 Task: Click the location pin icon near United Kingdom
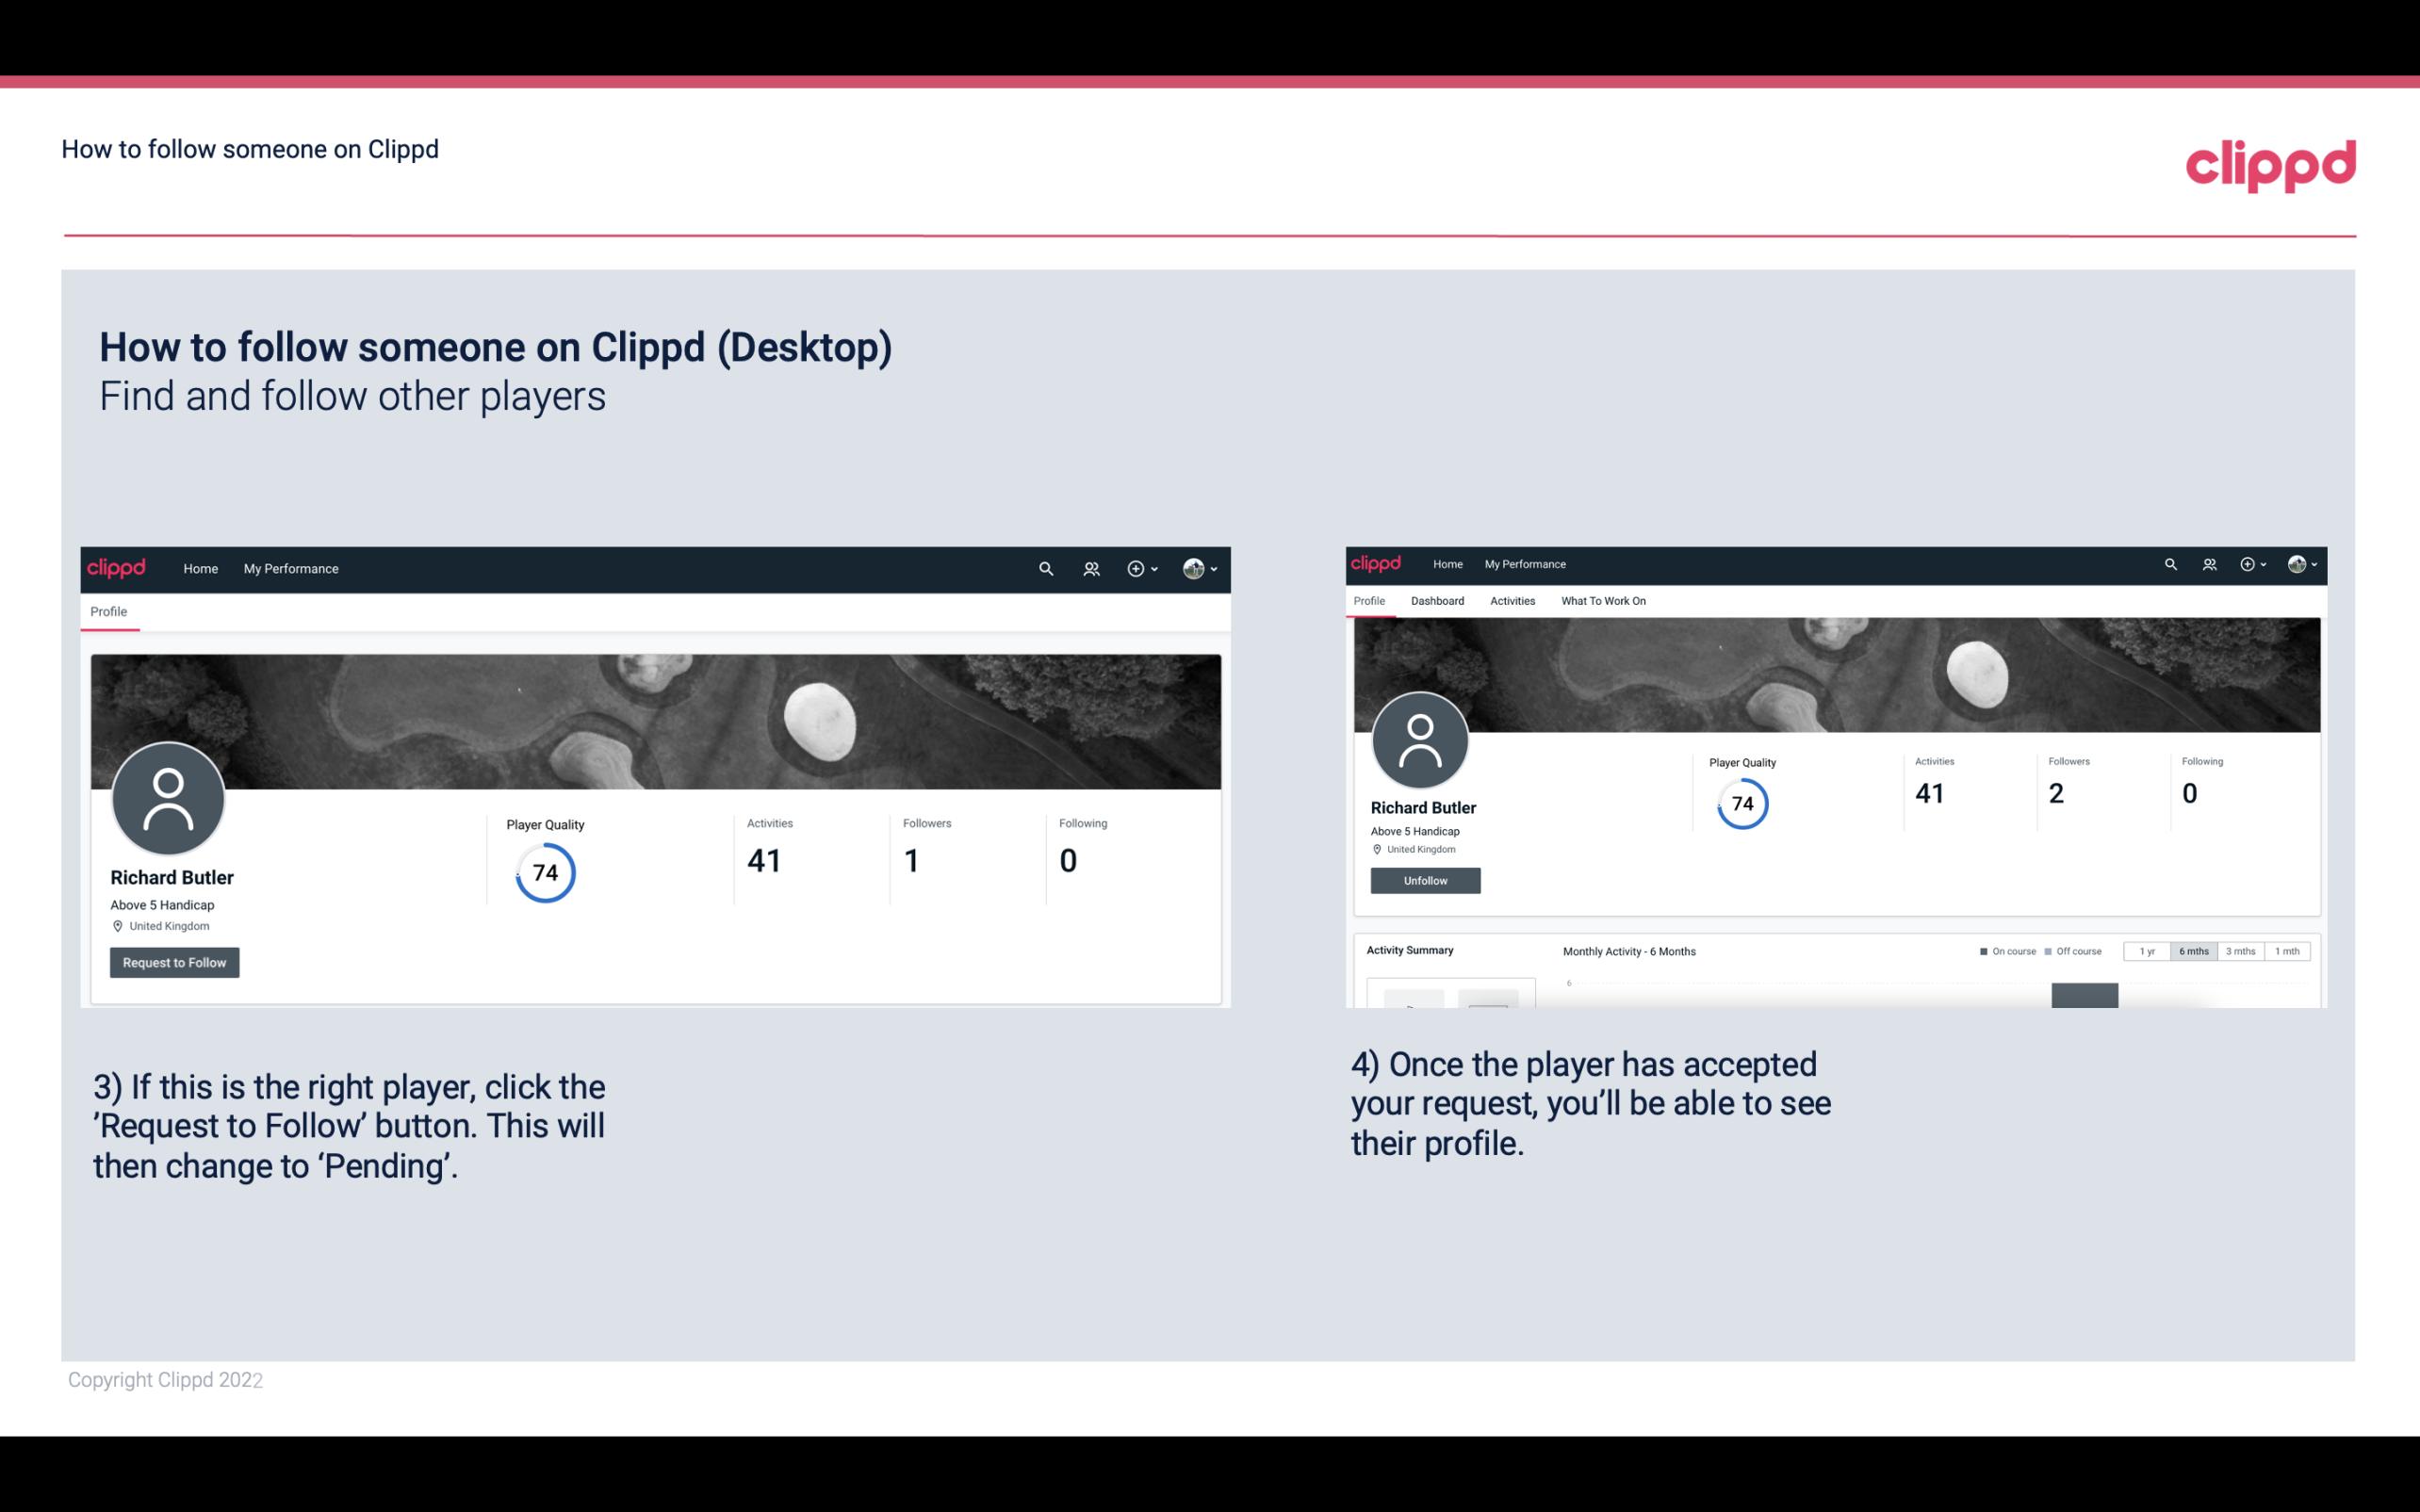tap(117, 925)
